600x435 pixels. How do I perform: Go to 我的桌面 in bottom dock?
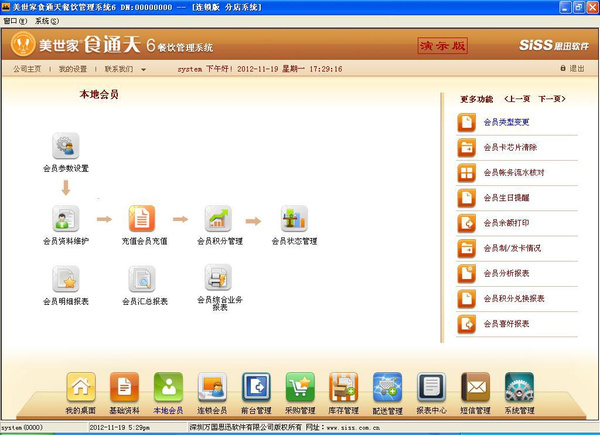(x=81, y=387)
